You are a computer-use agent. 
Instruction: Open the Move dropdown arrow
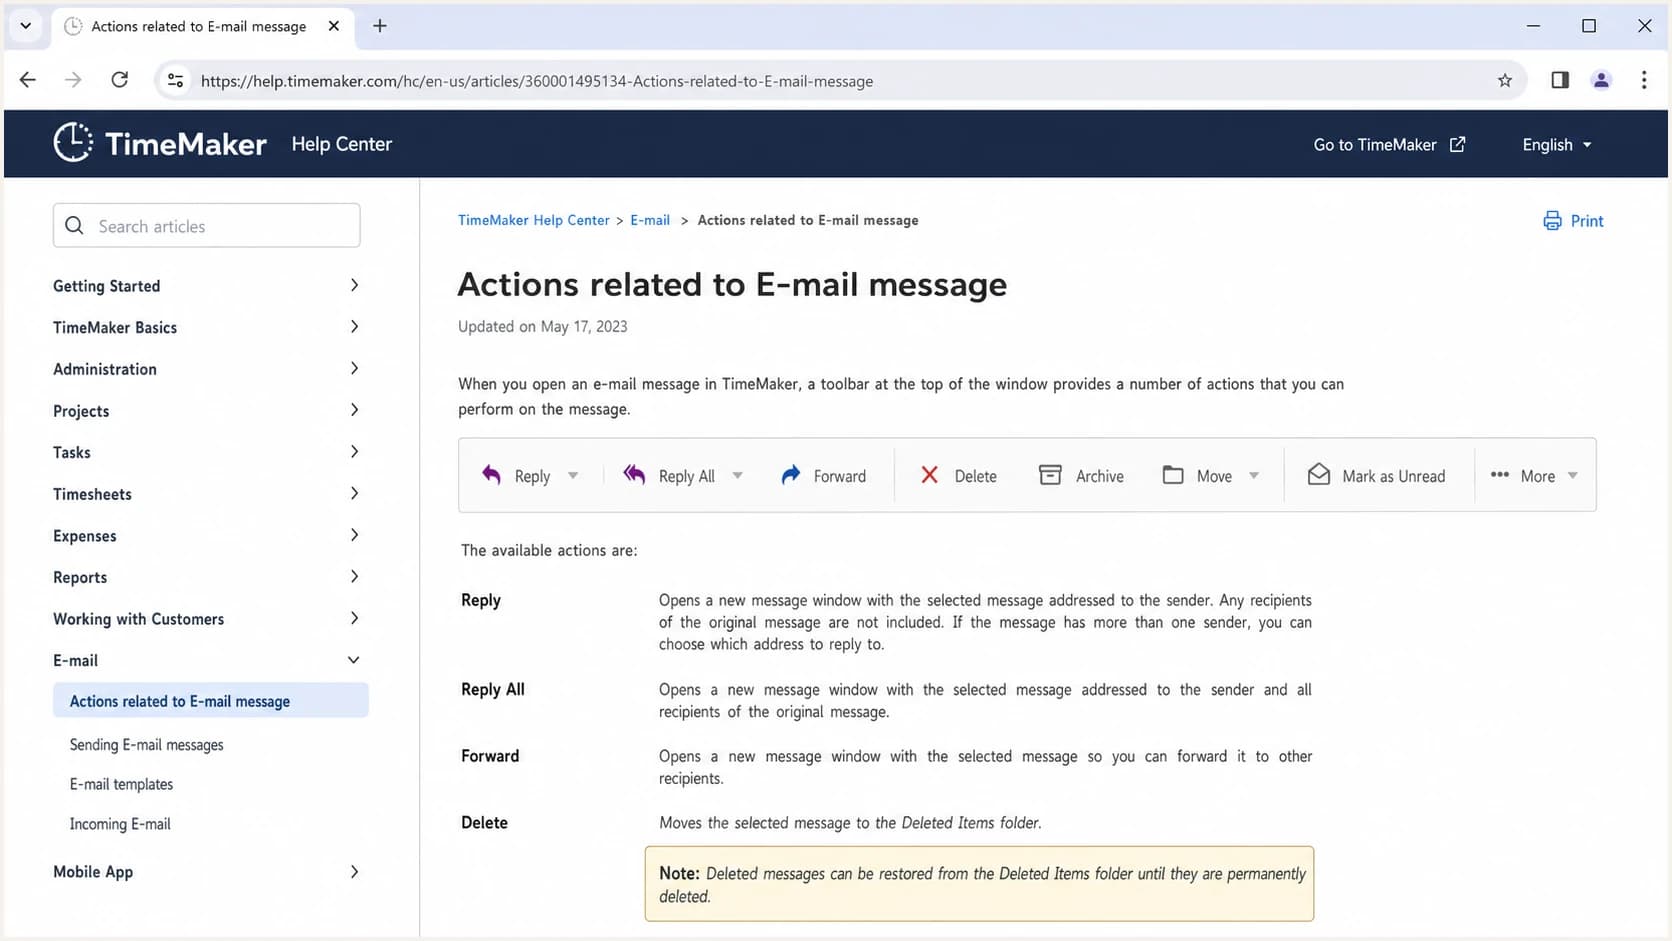(x=1254, y=476)
